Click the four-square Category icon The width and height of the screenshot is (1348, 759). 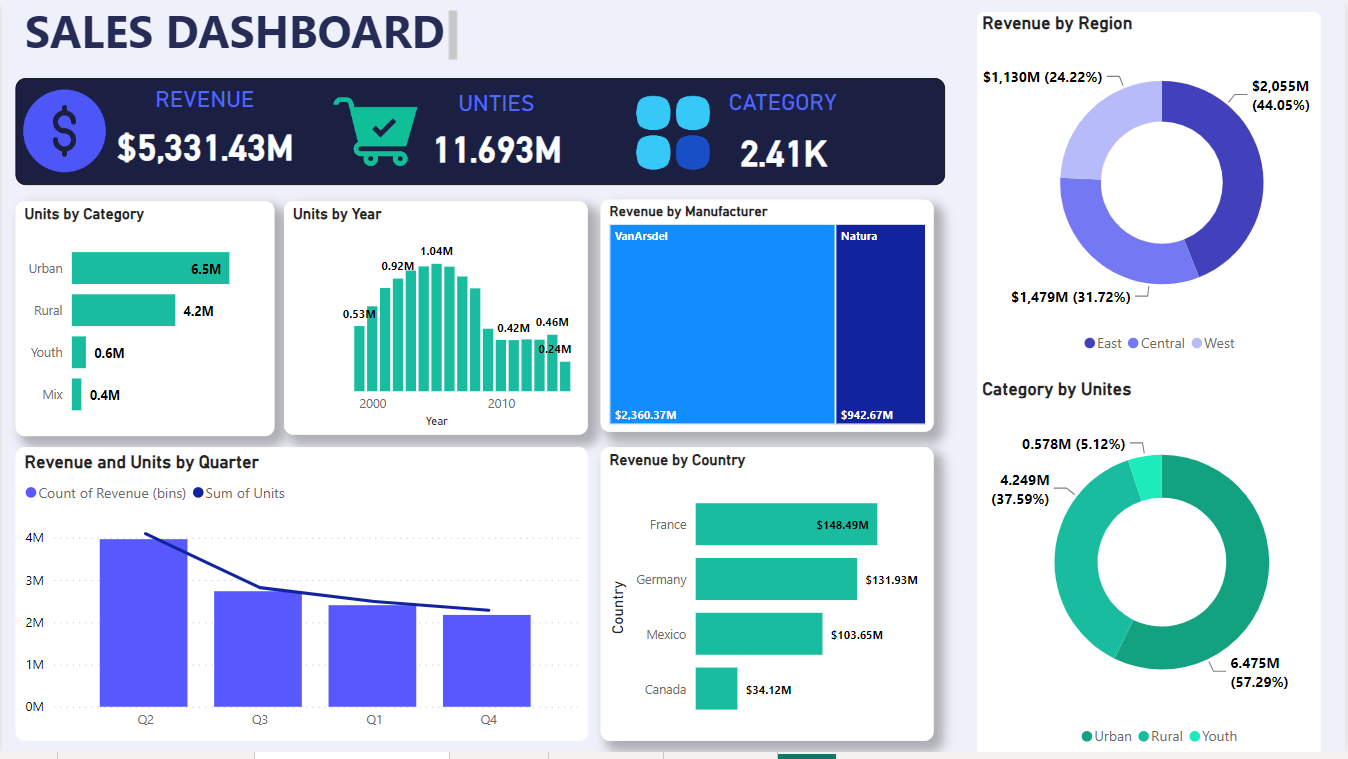[673, 132]
